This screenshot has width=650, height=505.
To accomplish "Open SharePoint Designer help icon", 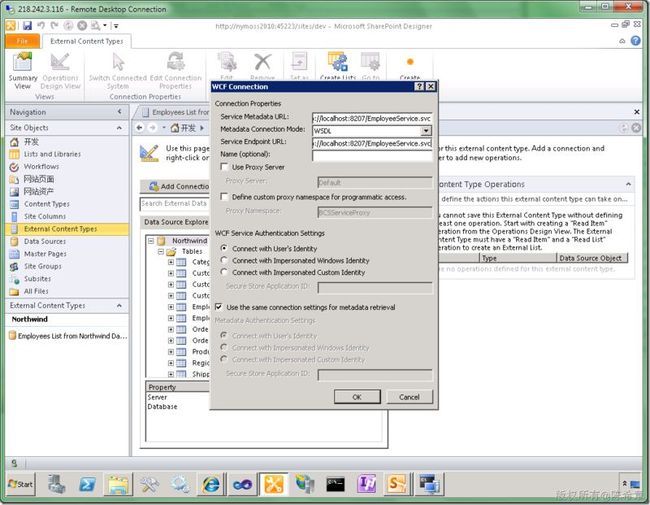I will [x=635, y=41].
